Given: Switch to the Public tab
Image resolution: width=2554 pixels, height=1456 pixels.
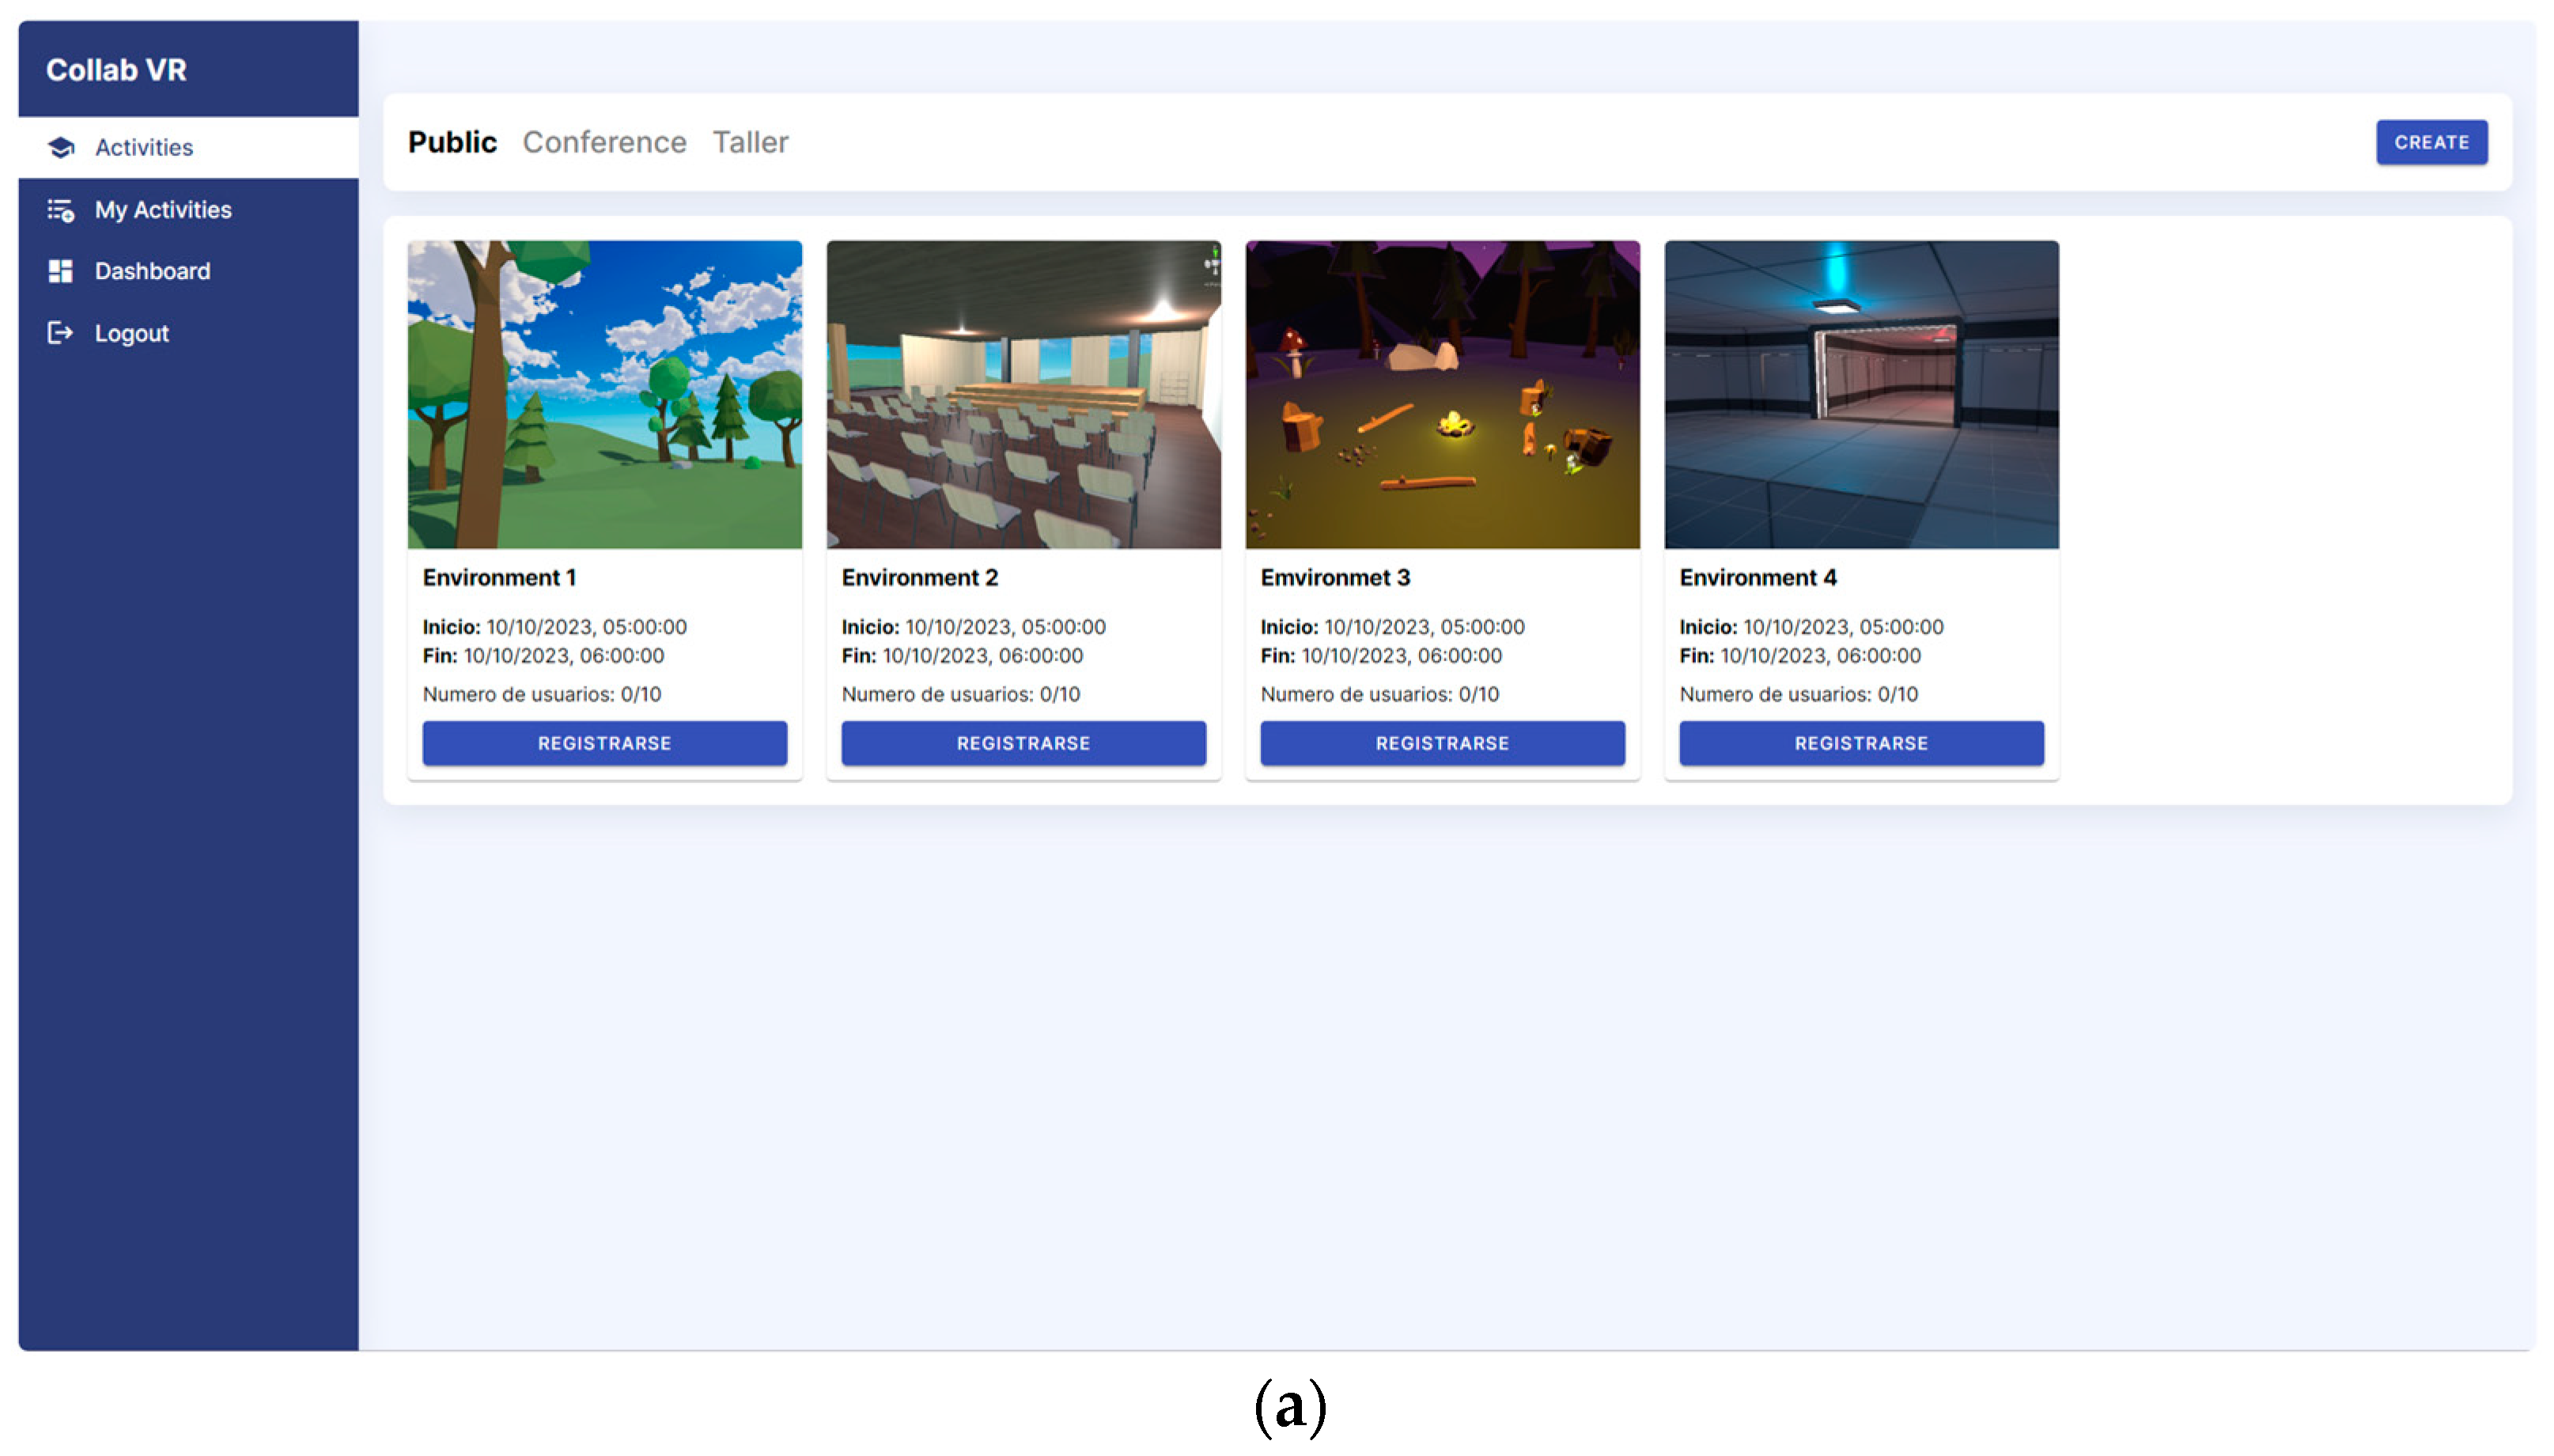Looking at the screenshot, I should 452,142.
